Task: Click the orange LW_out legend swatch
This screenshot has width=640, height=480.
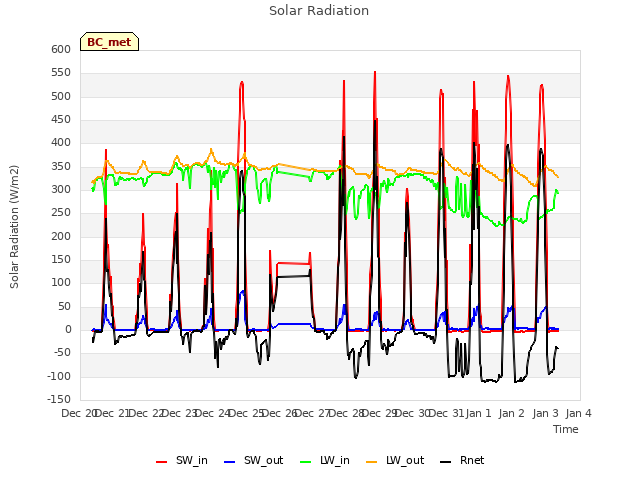Action: [372, 462]
